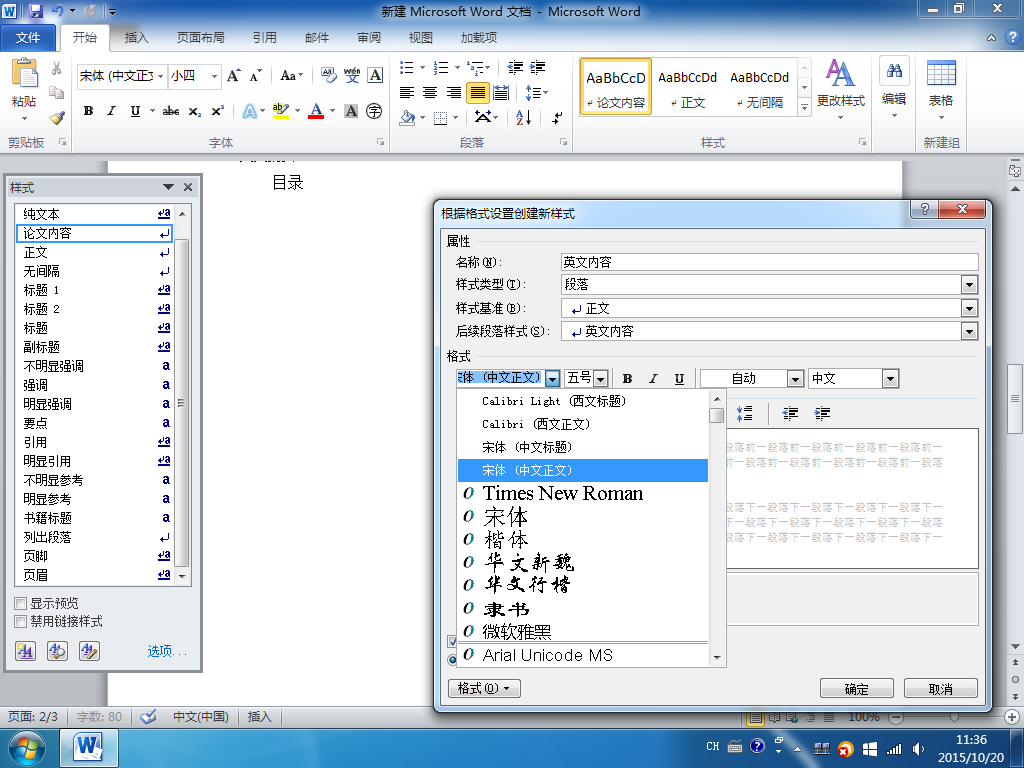
Task: Switch to the Page Layout tab
Action: click(x=200, y=38)
